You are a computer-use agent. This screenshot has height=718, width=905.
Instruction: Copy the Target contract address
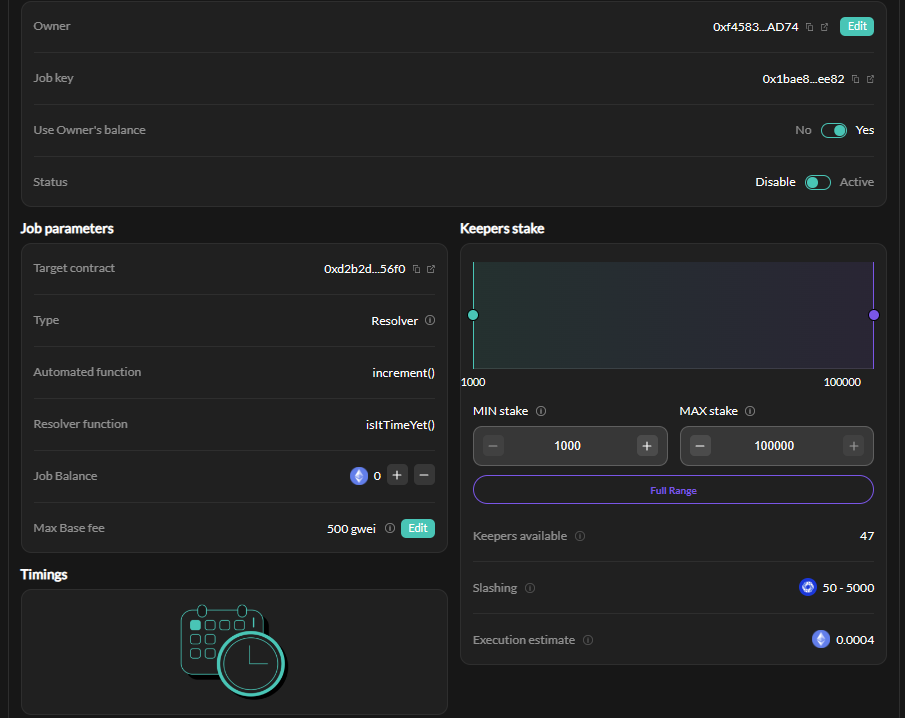coord(417,269)
